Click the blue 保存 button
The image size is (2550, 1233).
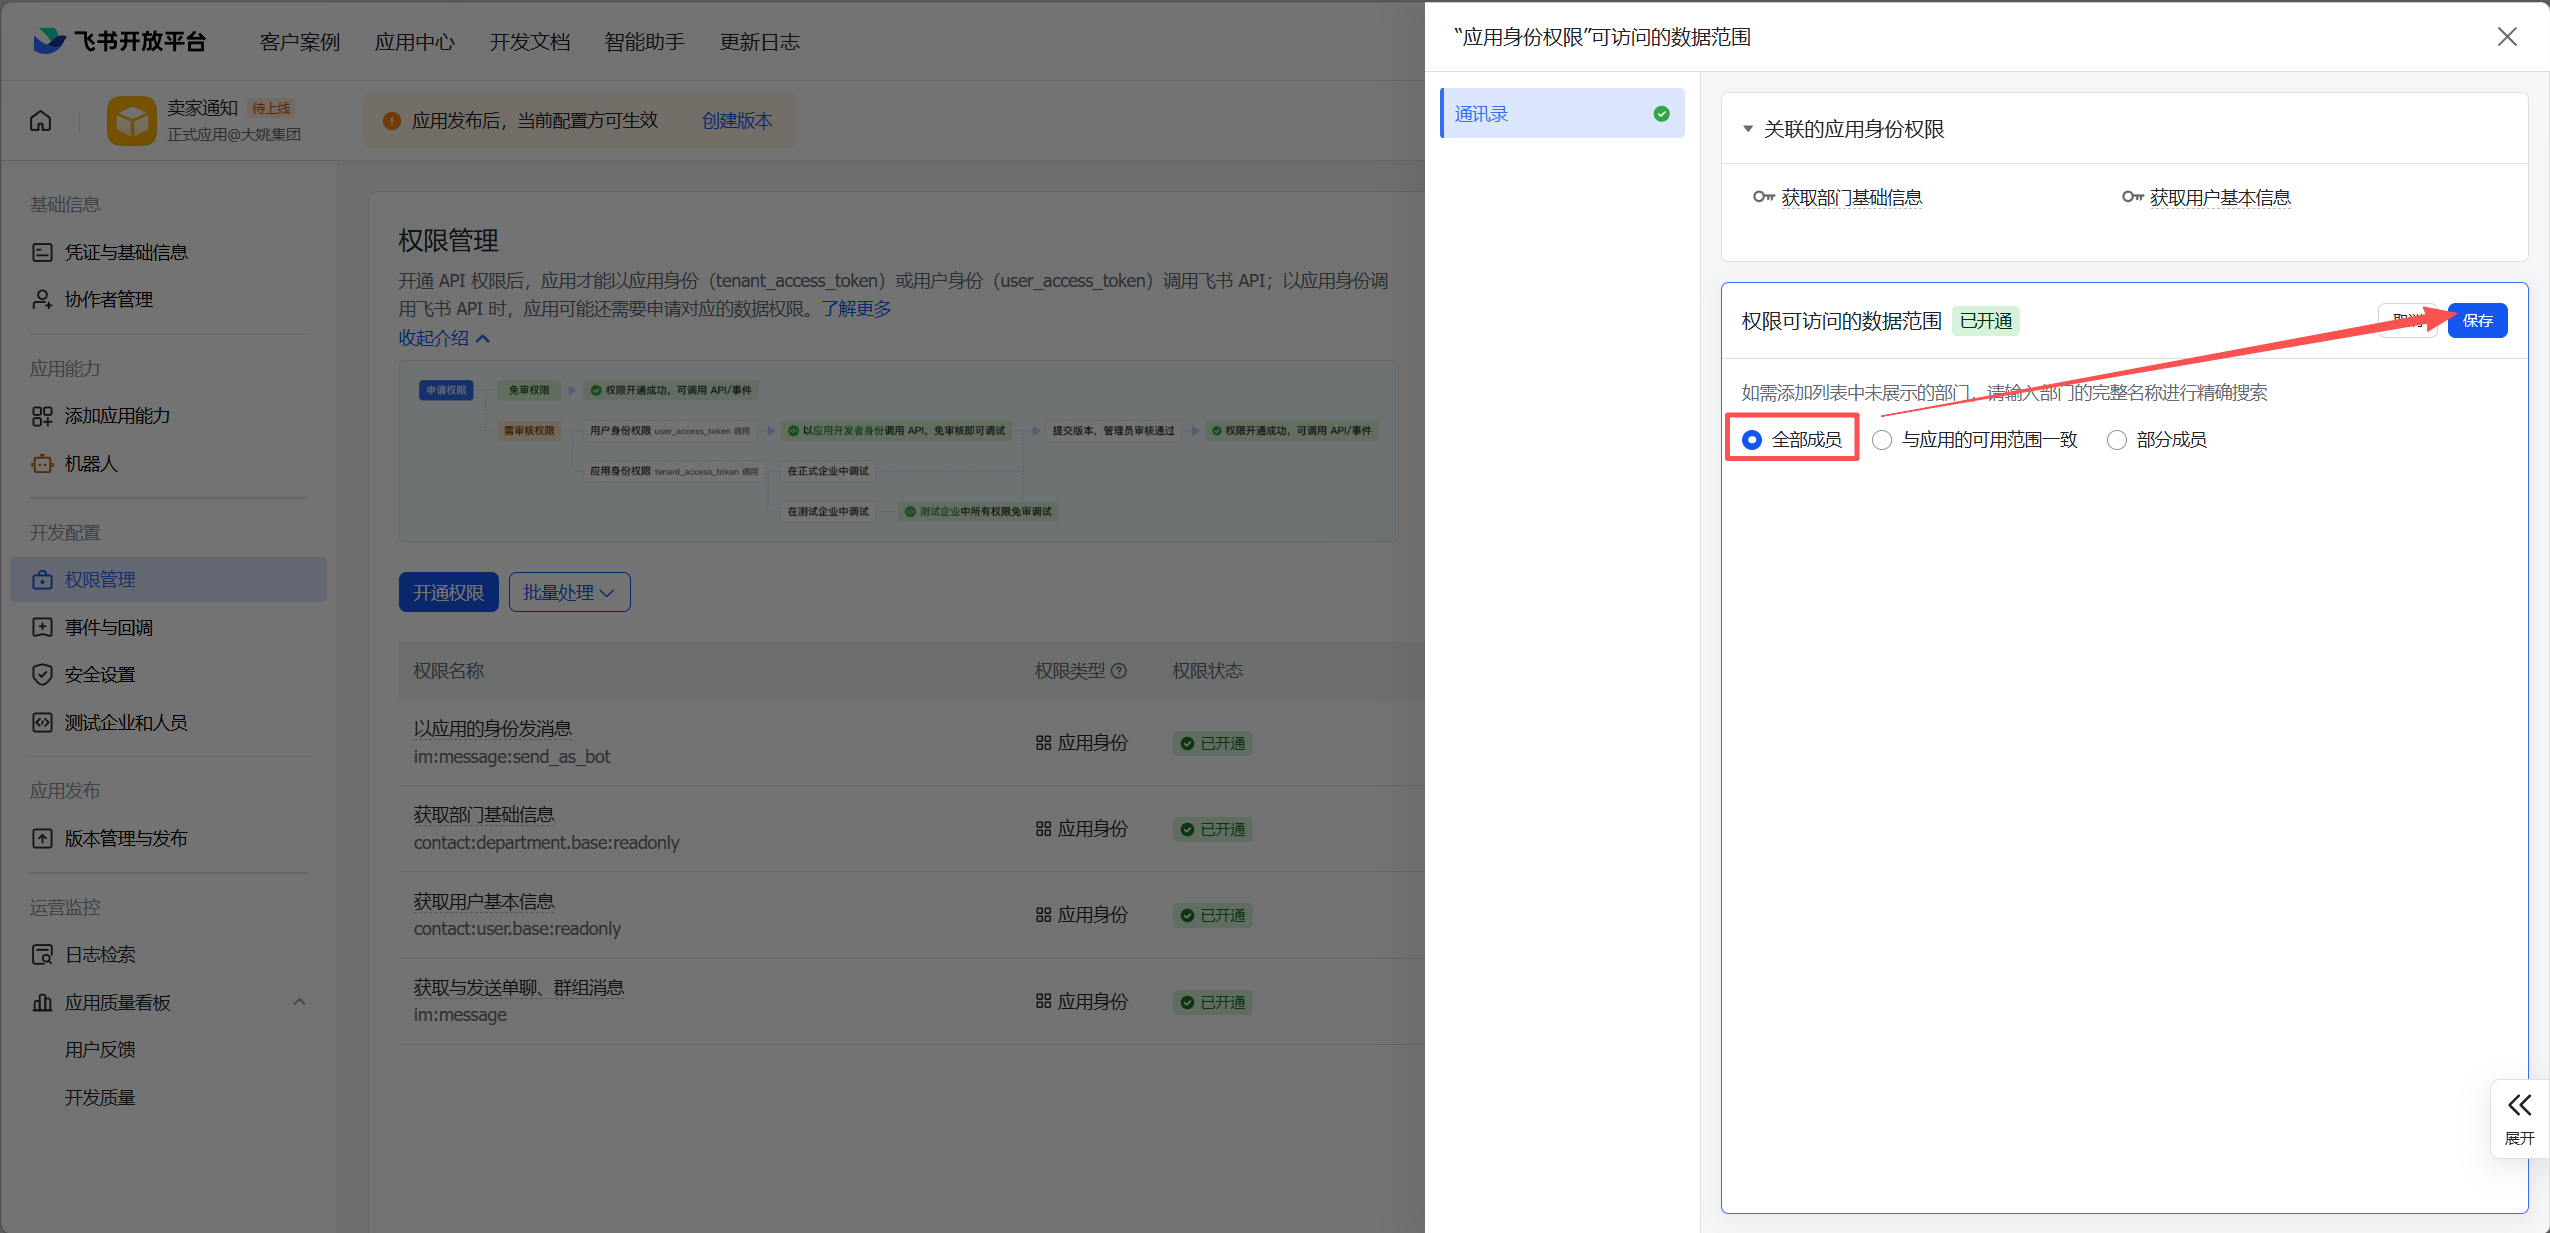pyautogui.click(x=2477, y=321)
